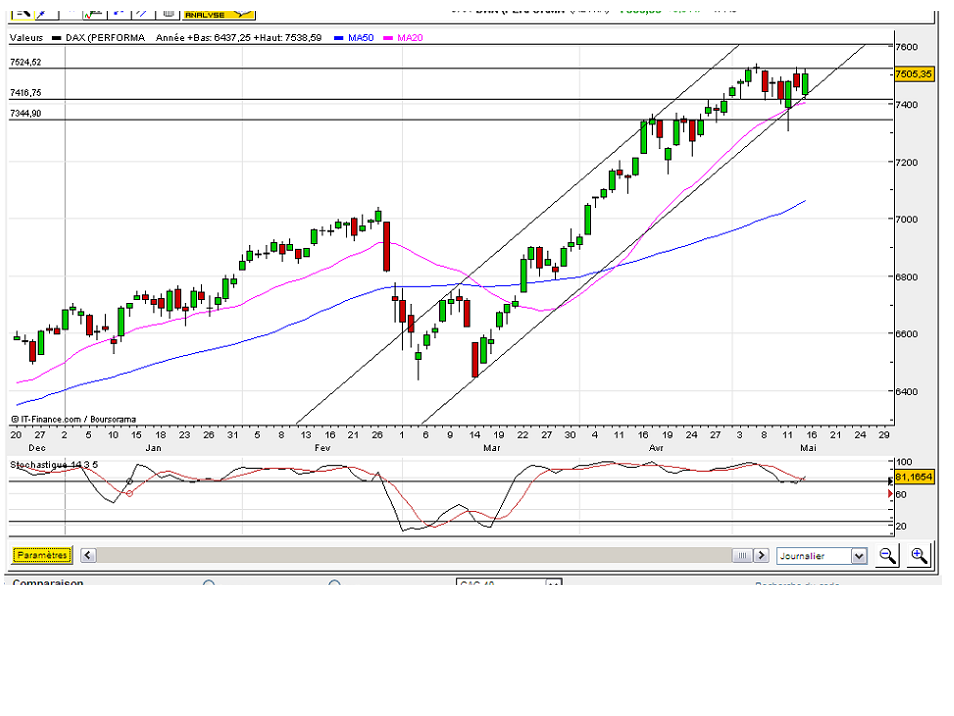954x716 pixels.
Task: Grab the horizontal scrollbar thumb
Action: (x=742, y=555)
